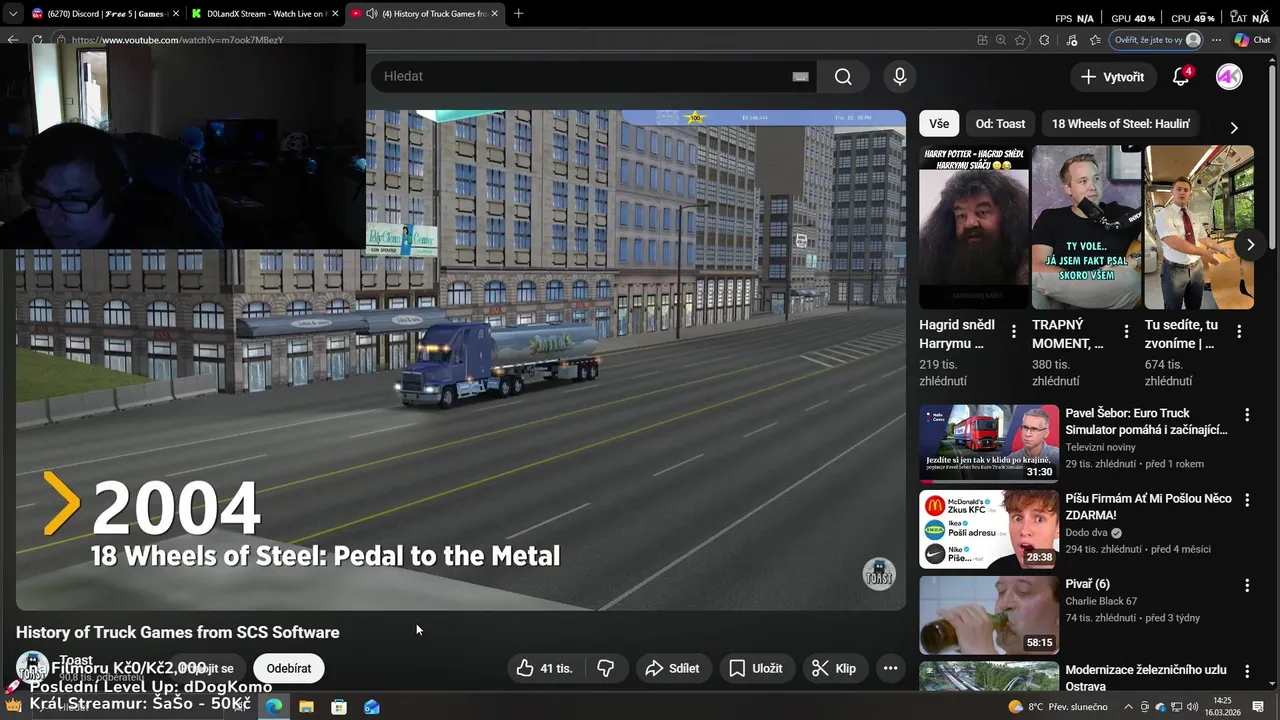Screen dimensions: 1280x720
Task: Open the media control music-note icon
Action: click(x=1072, y=40)
